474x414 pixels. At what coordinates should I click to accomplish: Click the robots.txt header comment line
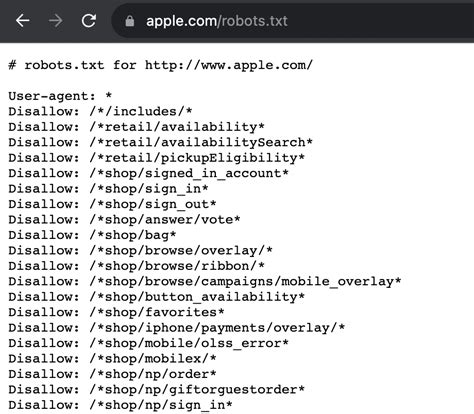click(160, 65)
